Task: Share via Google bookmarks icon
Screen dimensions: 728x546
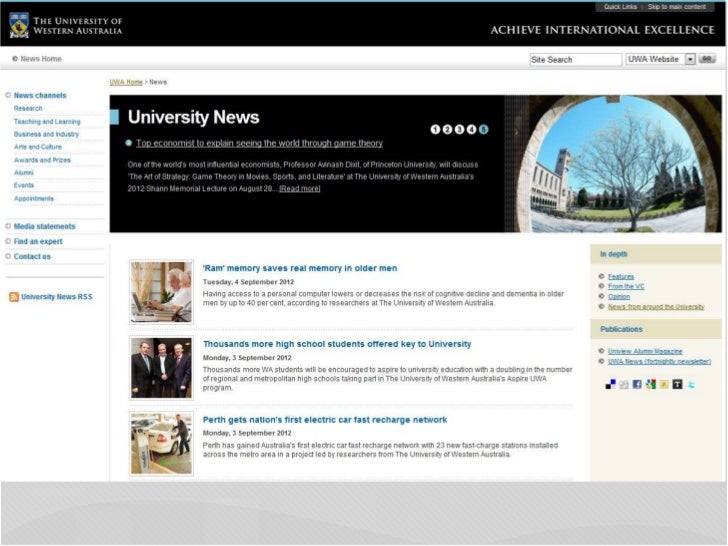Action: pos(650,384)
